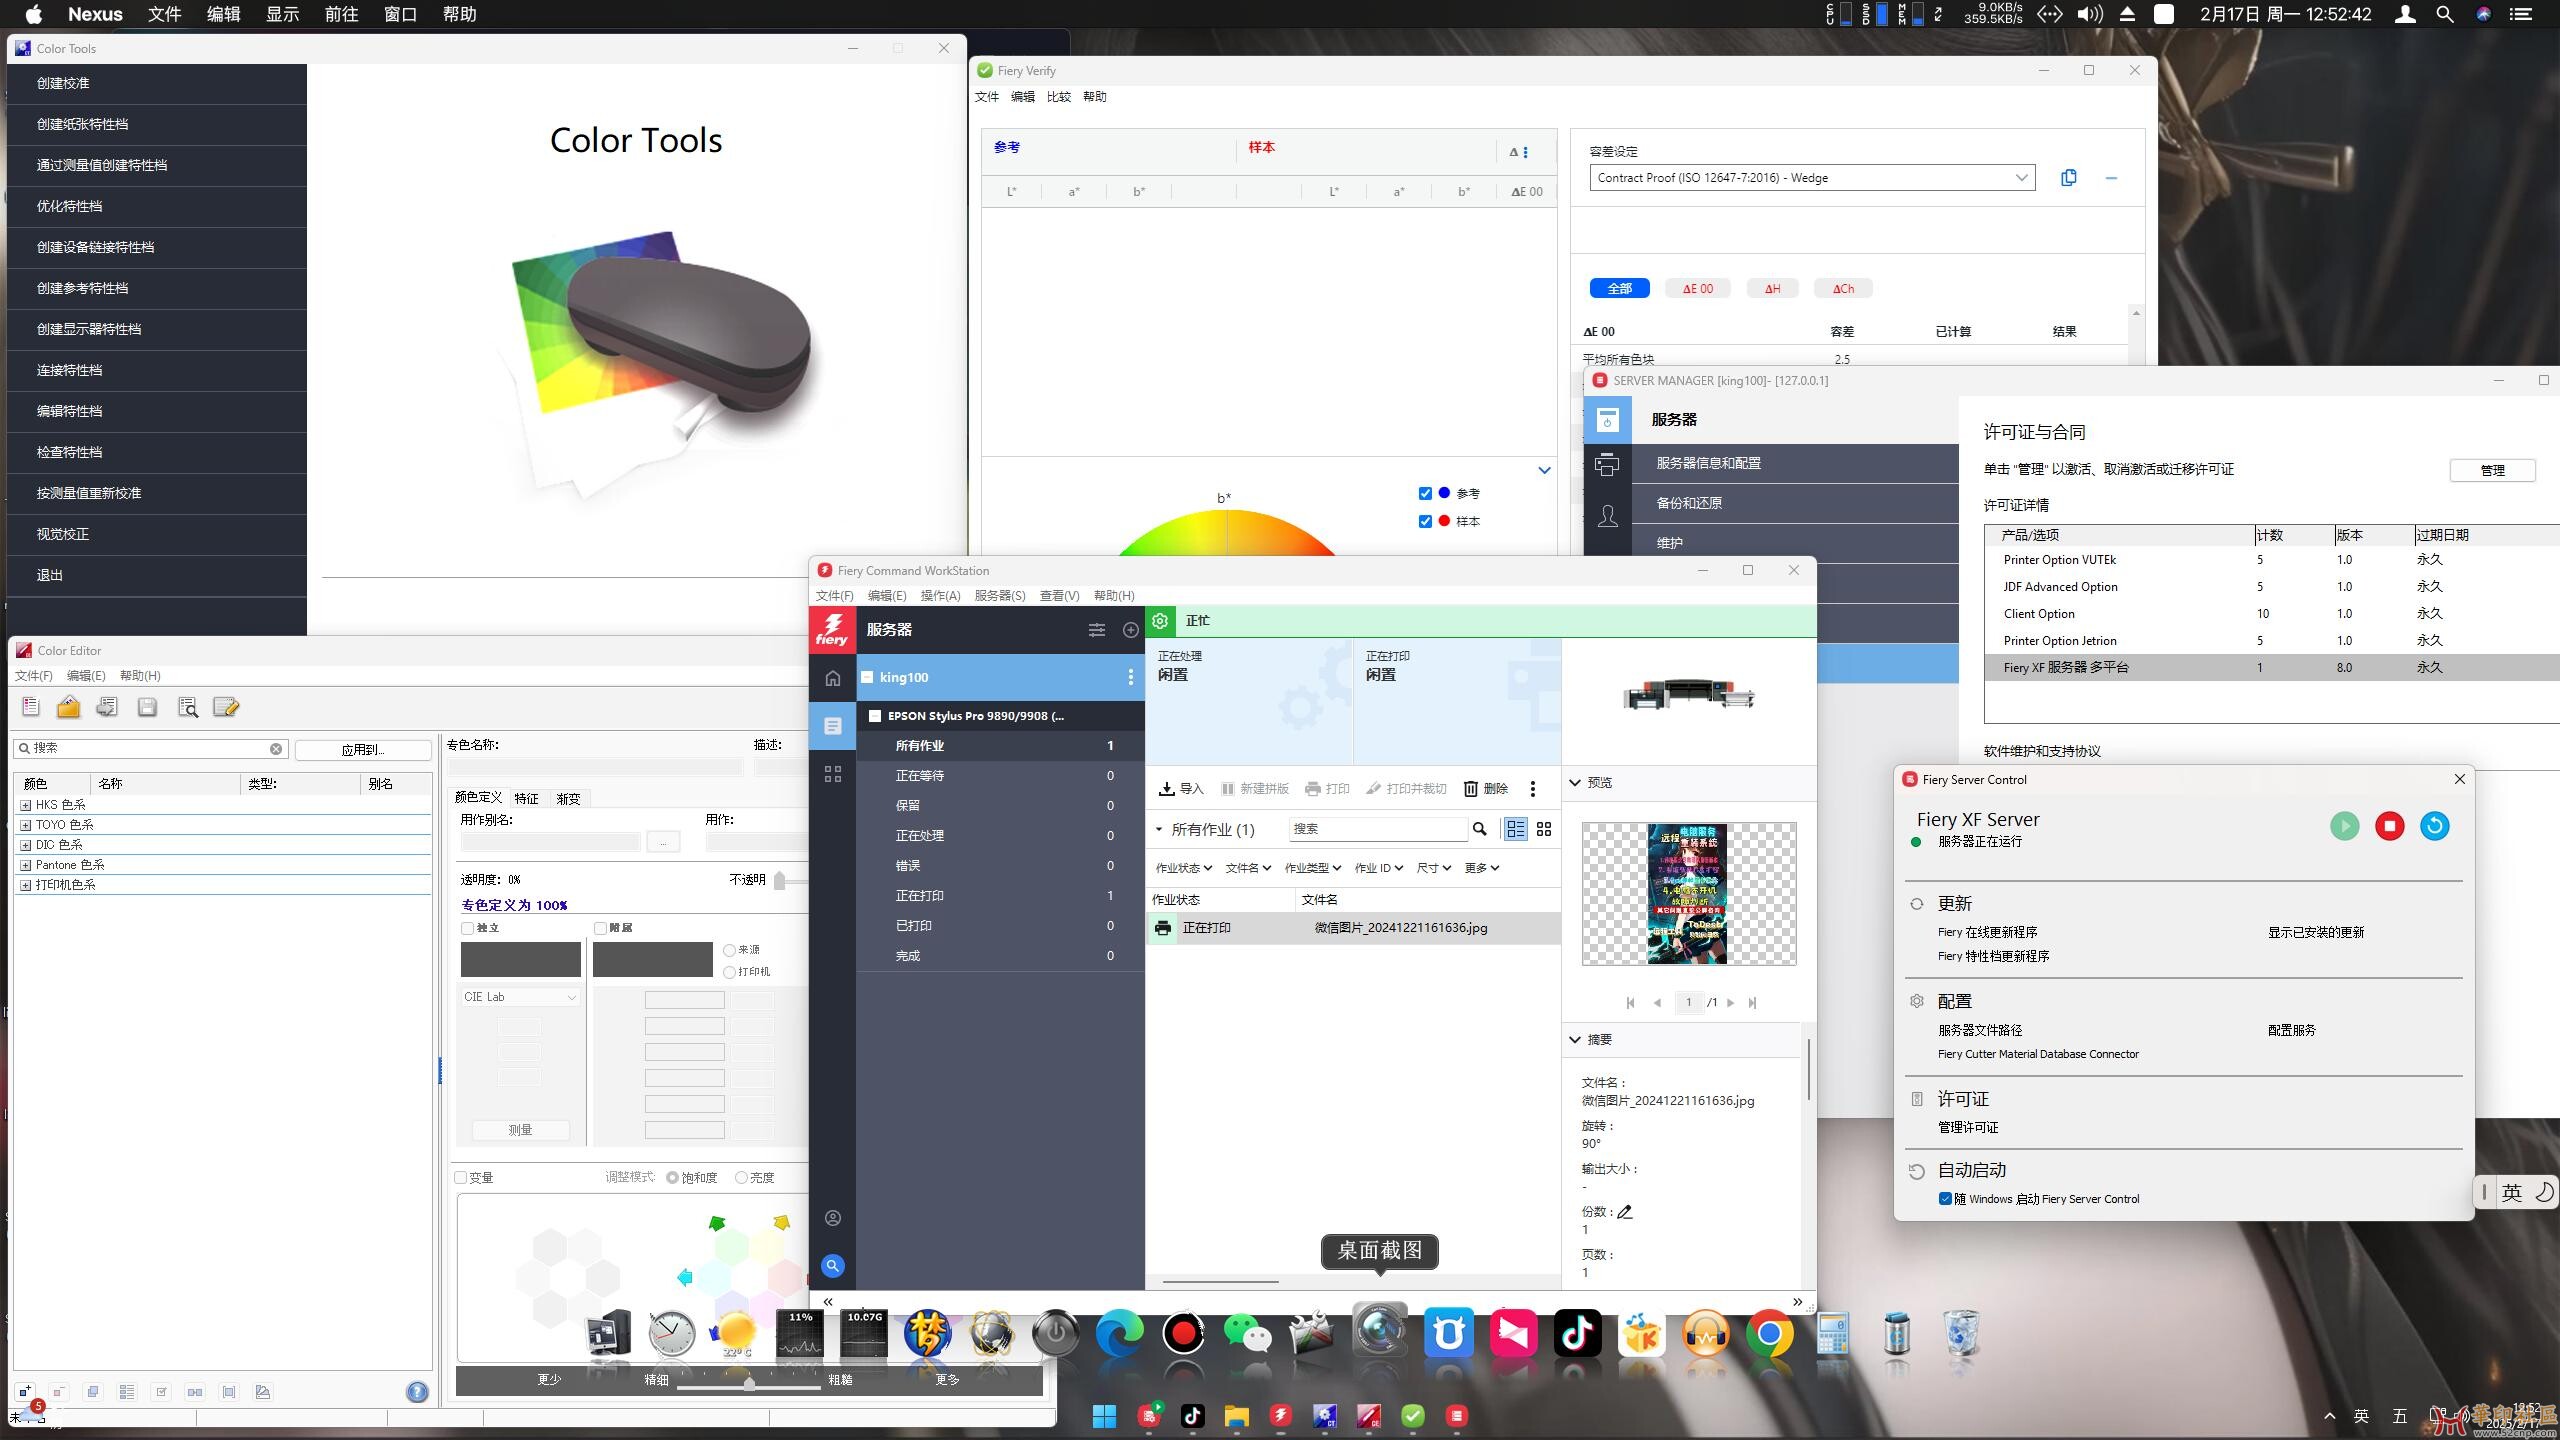Open 服务器(S) menu in Command WorkStation
The height and width of the screenshot is (1440, 2560).
point(999,596)
